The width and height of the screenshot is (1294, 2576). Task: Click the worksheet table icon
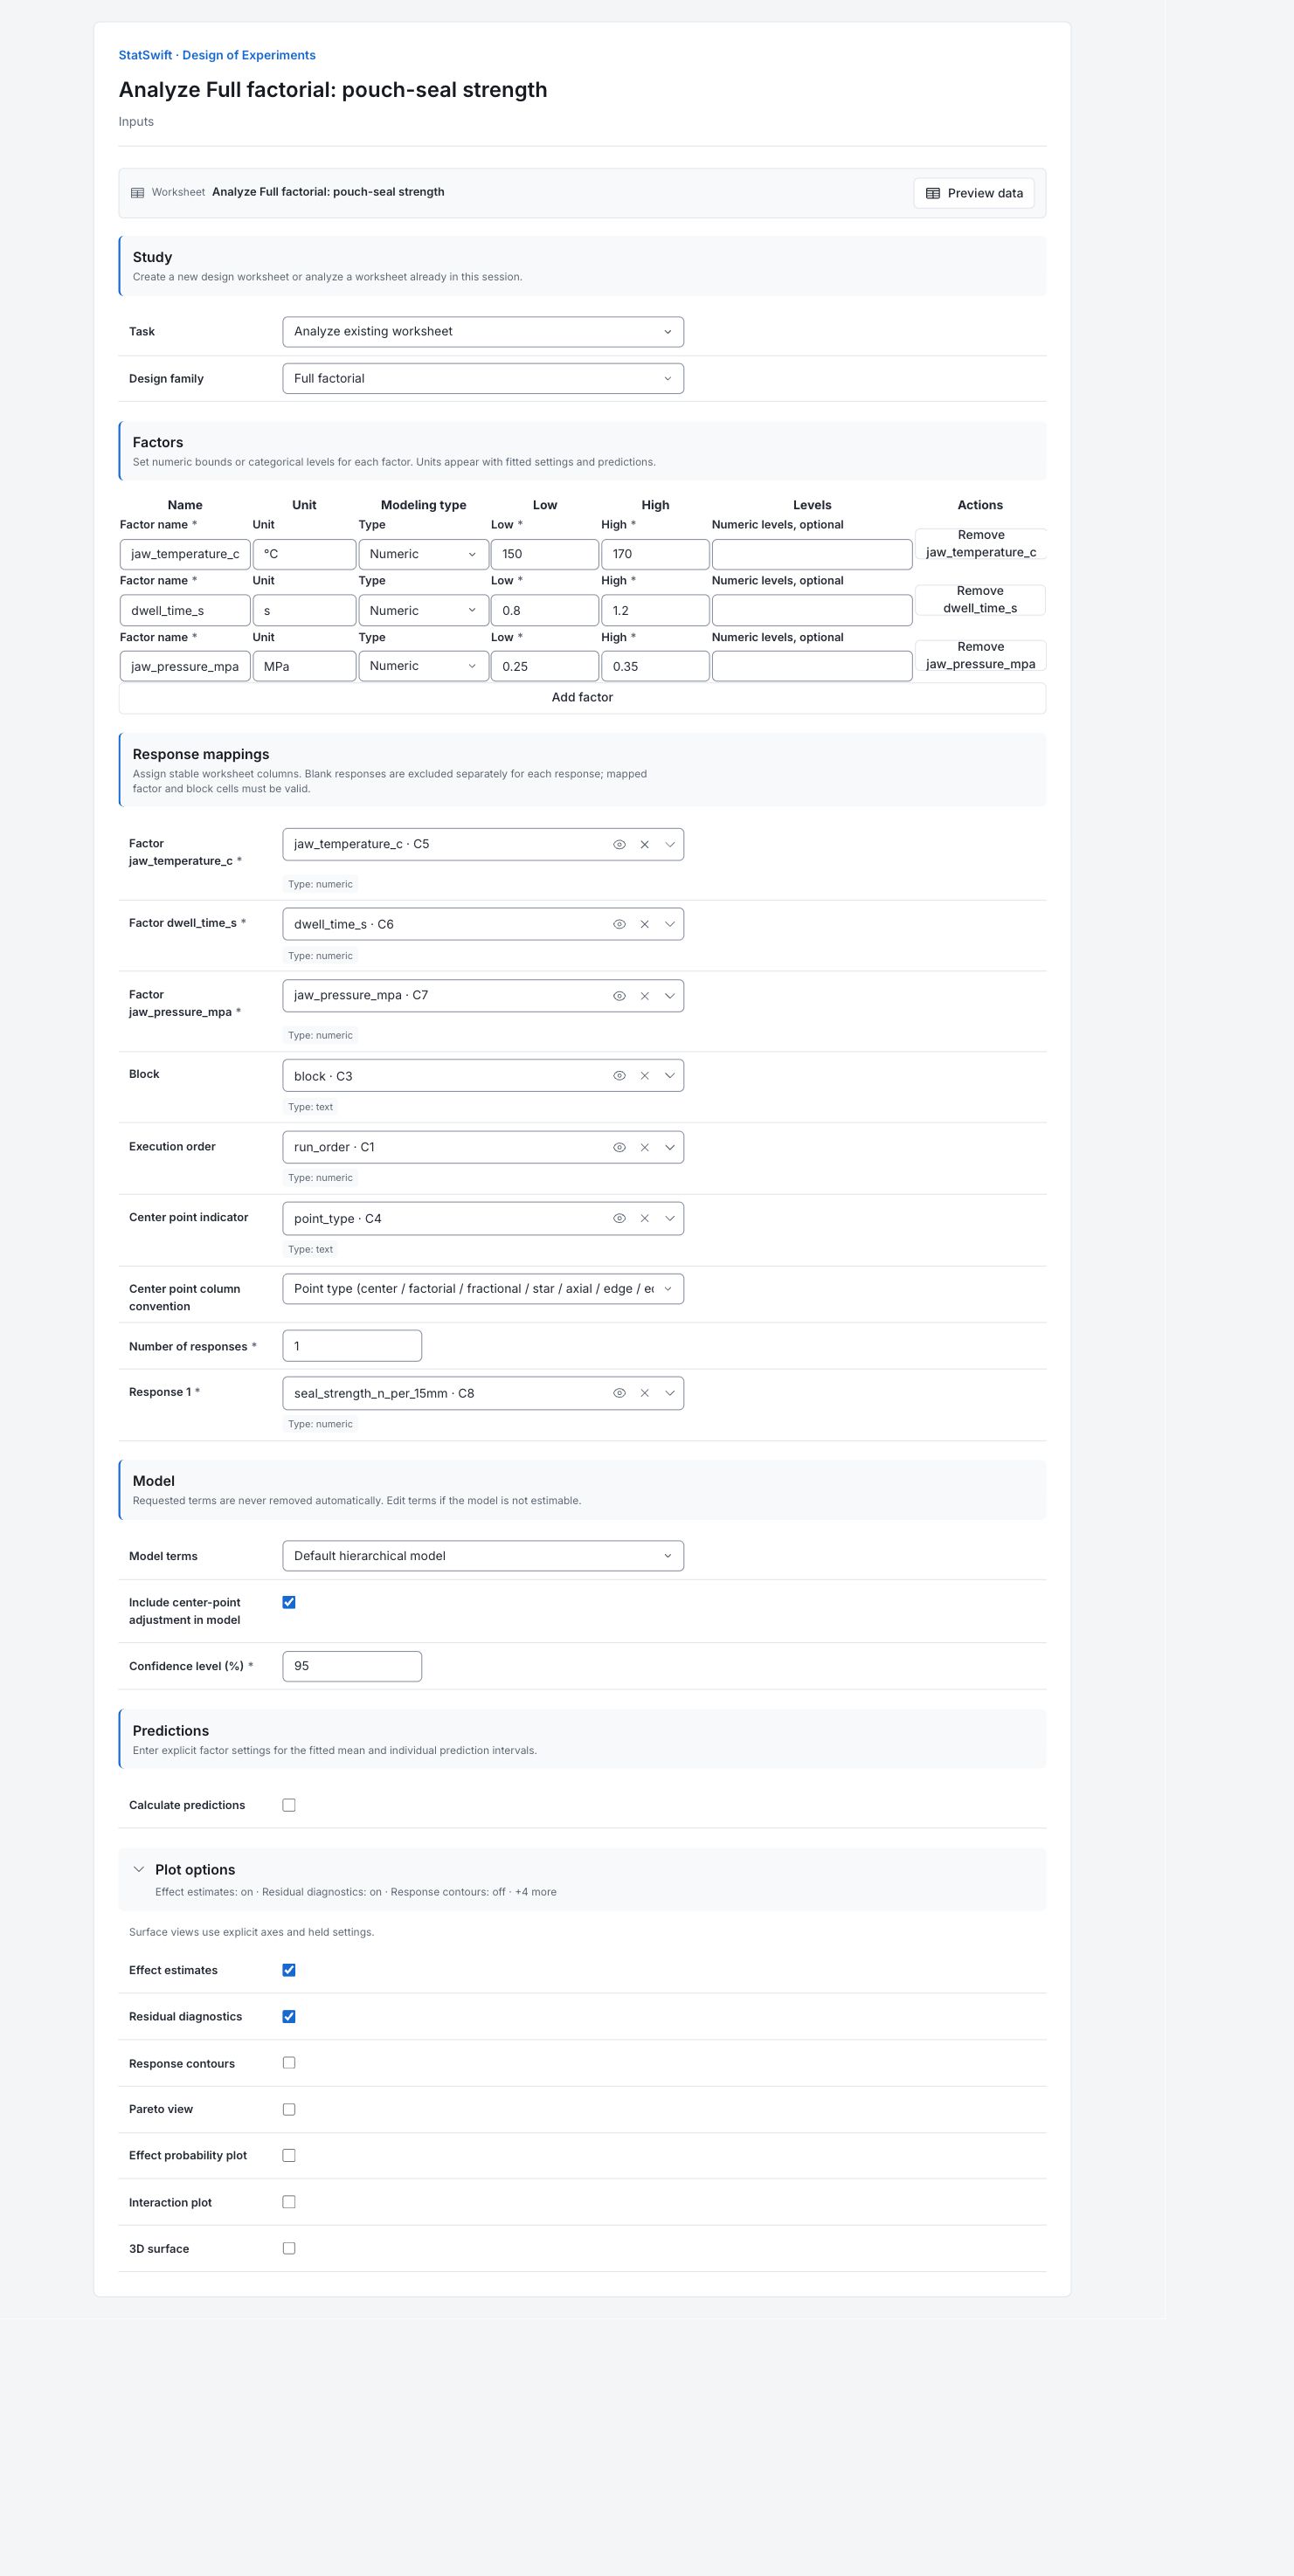click(x=138, y=193)
